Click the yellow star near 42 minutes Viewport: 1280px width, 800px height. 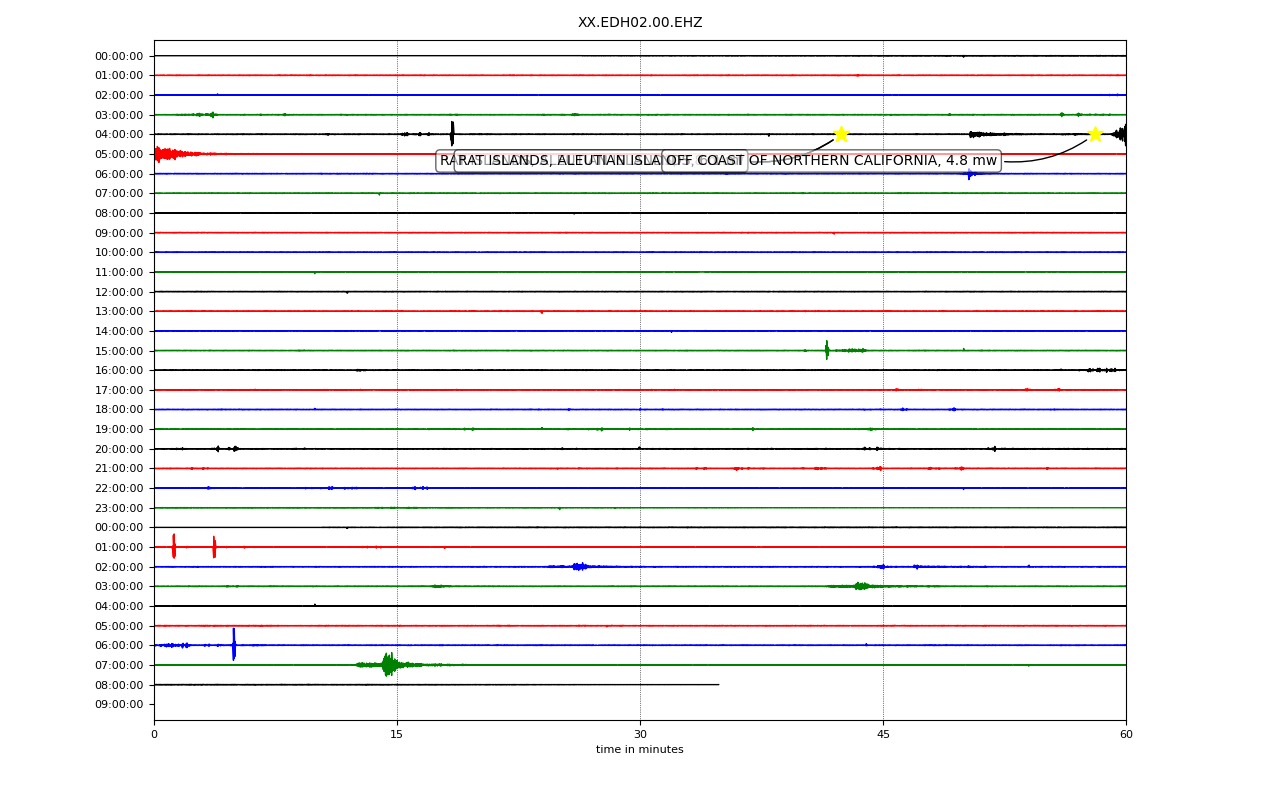click(841, 134)
